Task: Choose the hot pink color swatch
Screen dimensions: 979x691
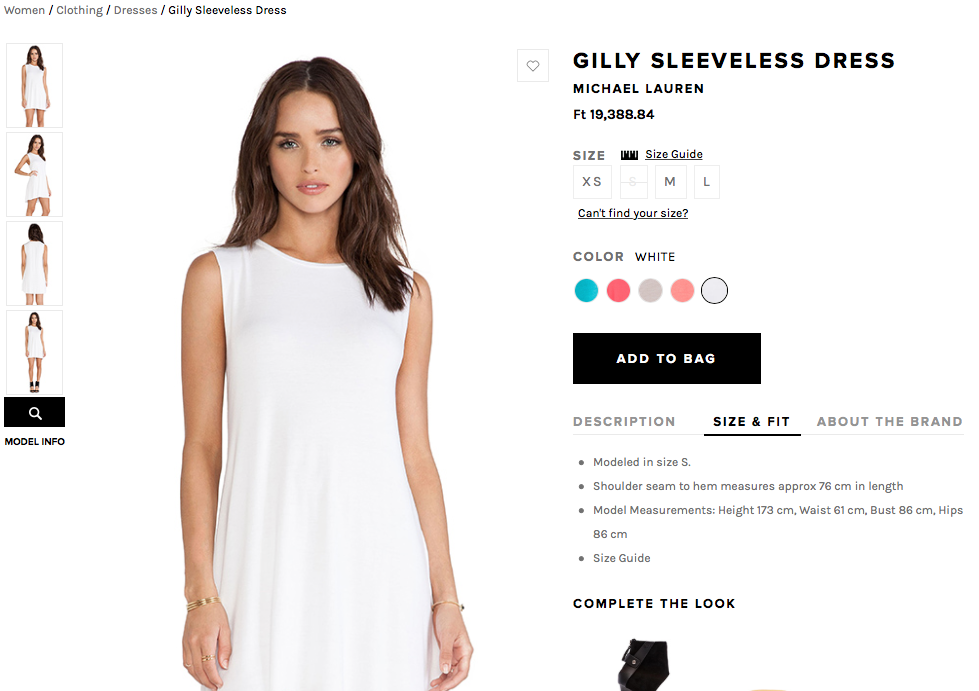Action: click(618, 290)
